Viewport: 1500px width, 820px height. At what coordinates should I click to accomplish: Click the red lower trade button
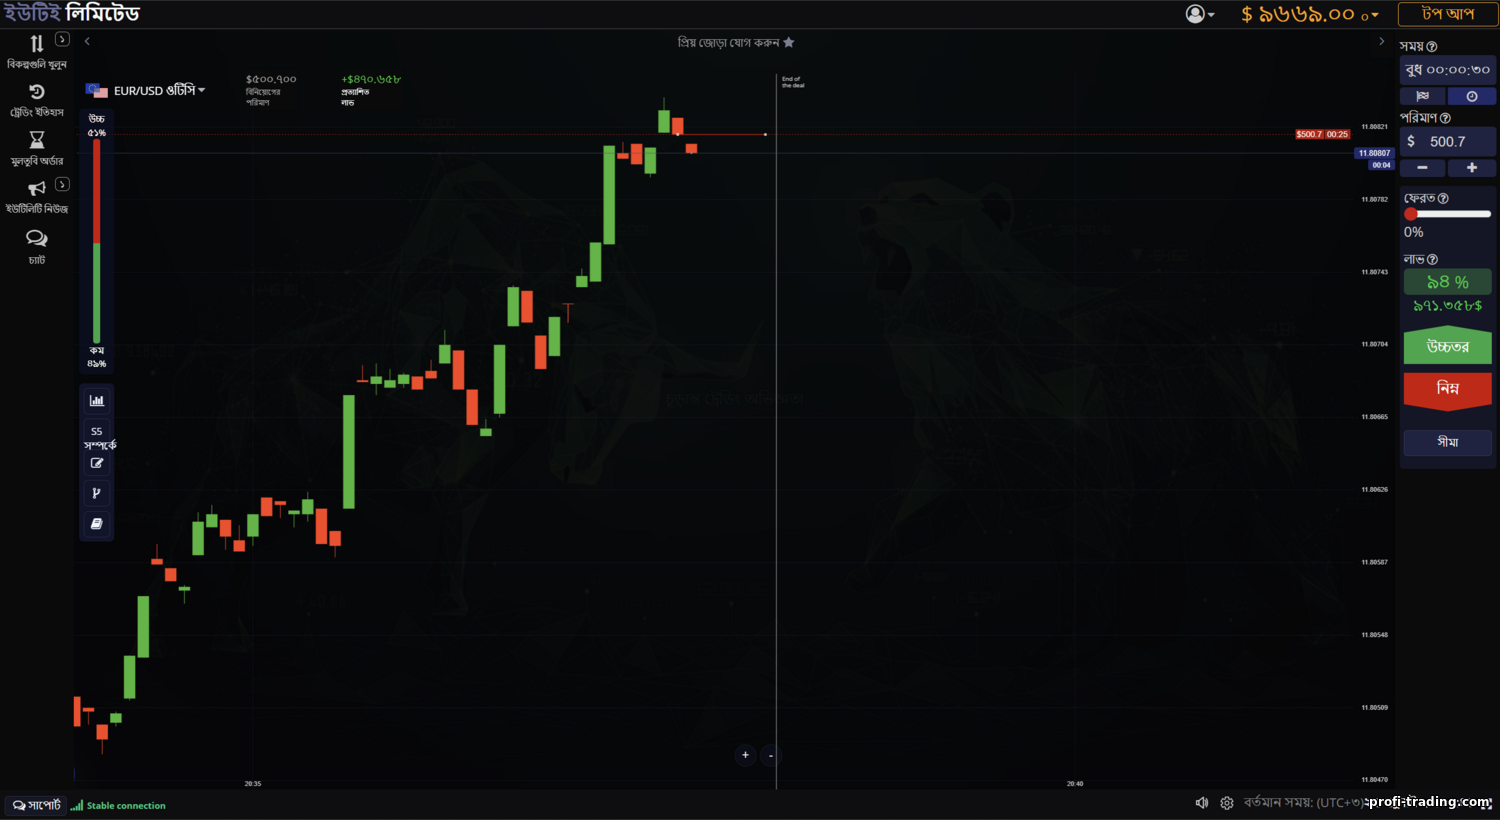[x=1447, y=389]
